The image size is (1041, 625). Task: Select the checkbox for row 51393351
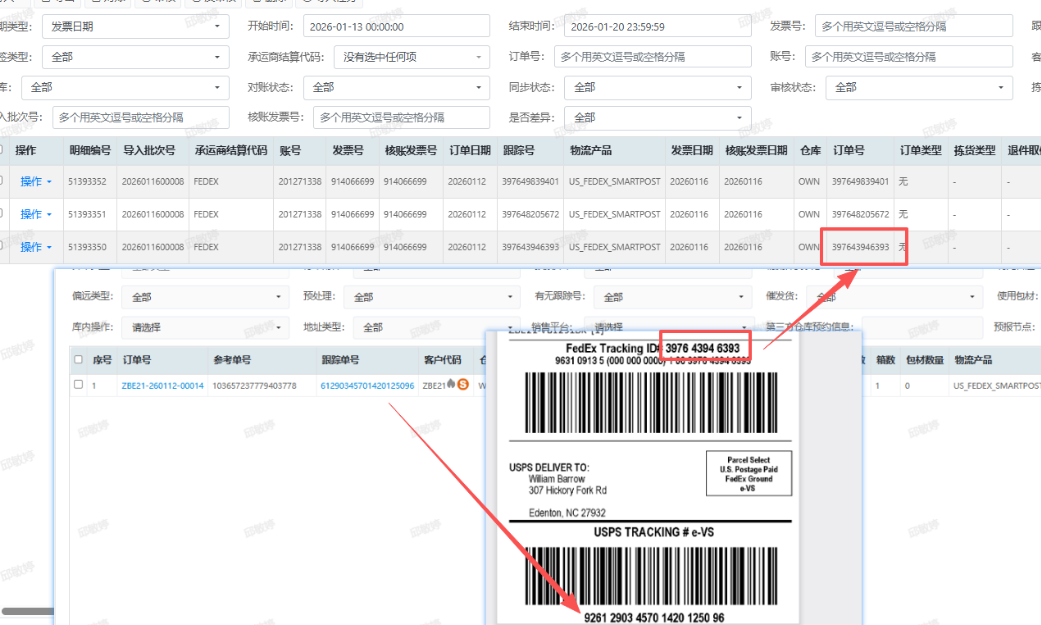click(3, 214)
